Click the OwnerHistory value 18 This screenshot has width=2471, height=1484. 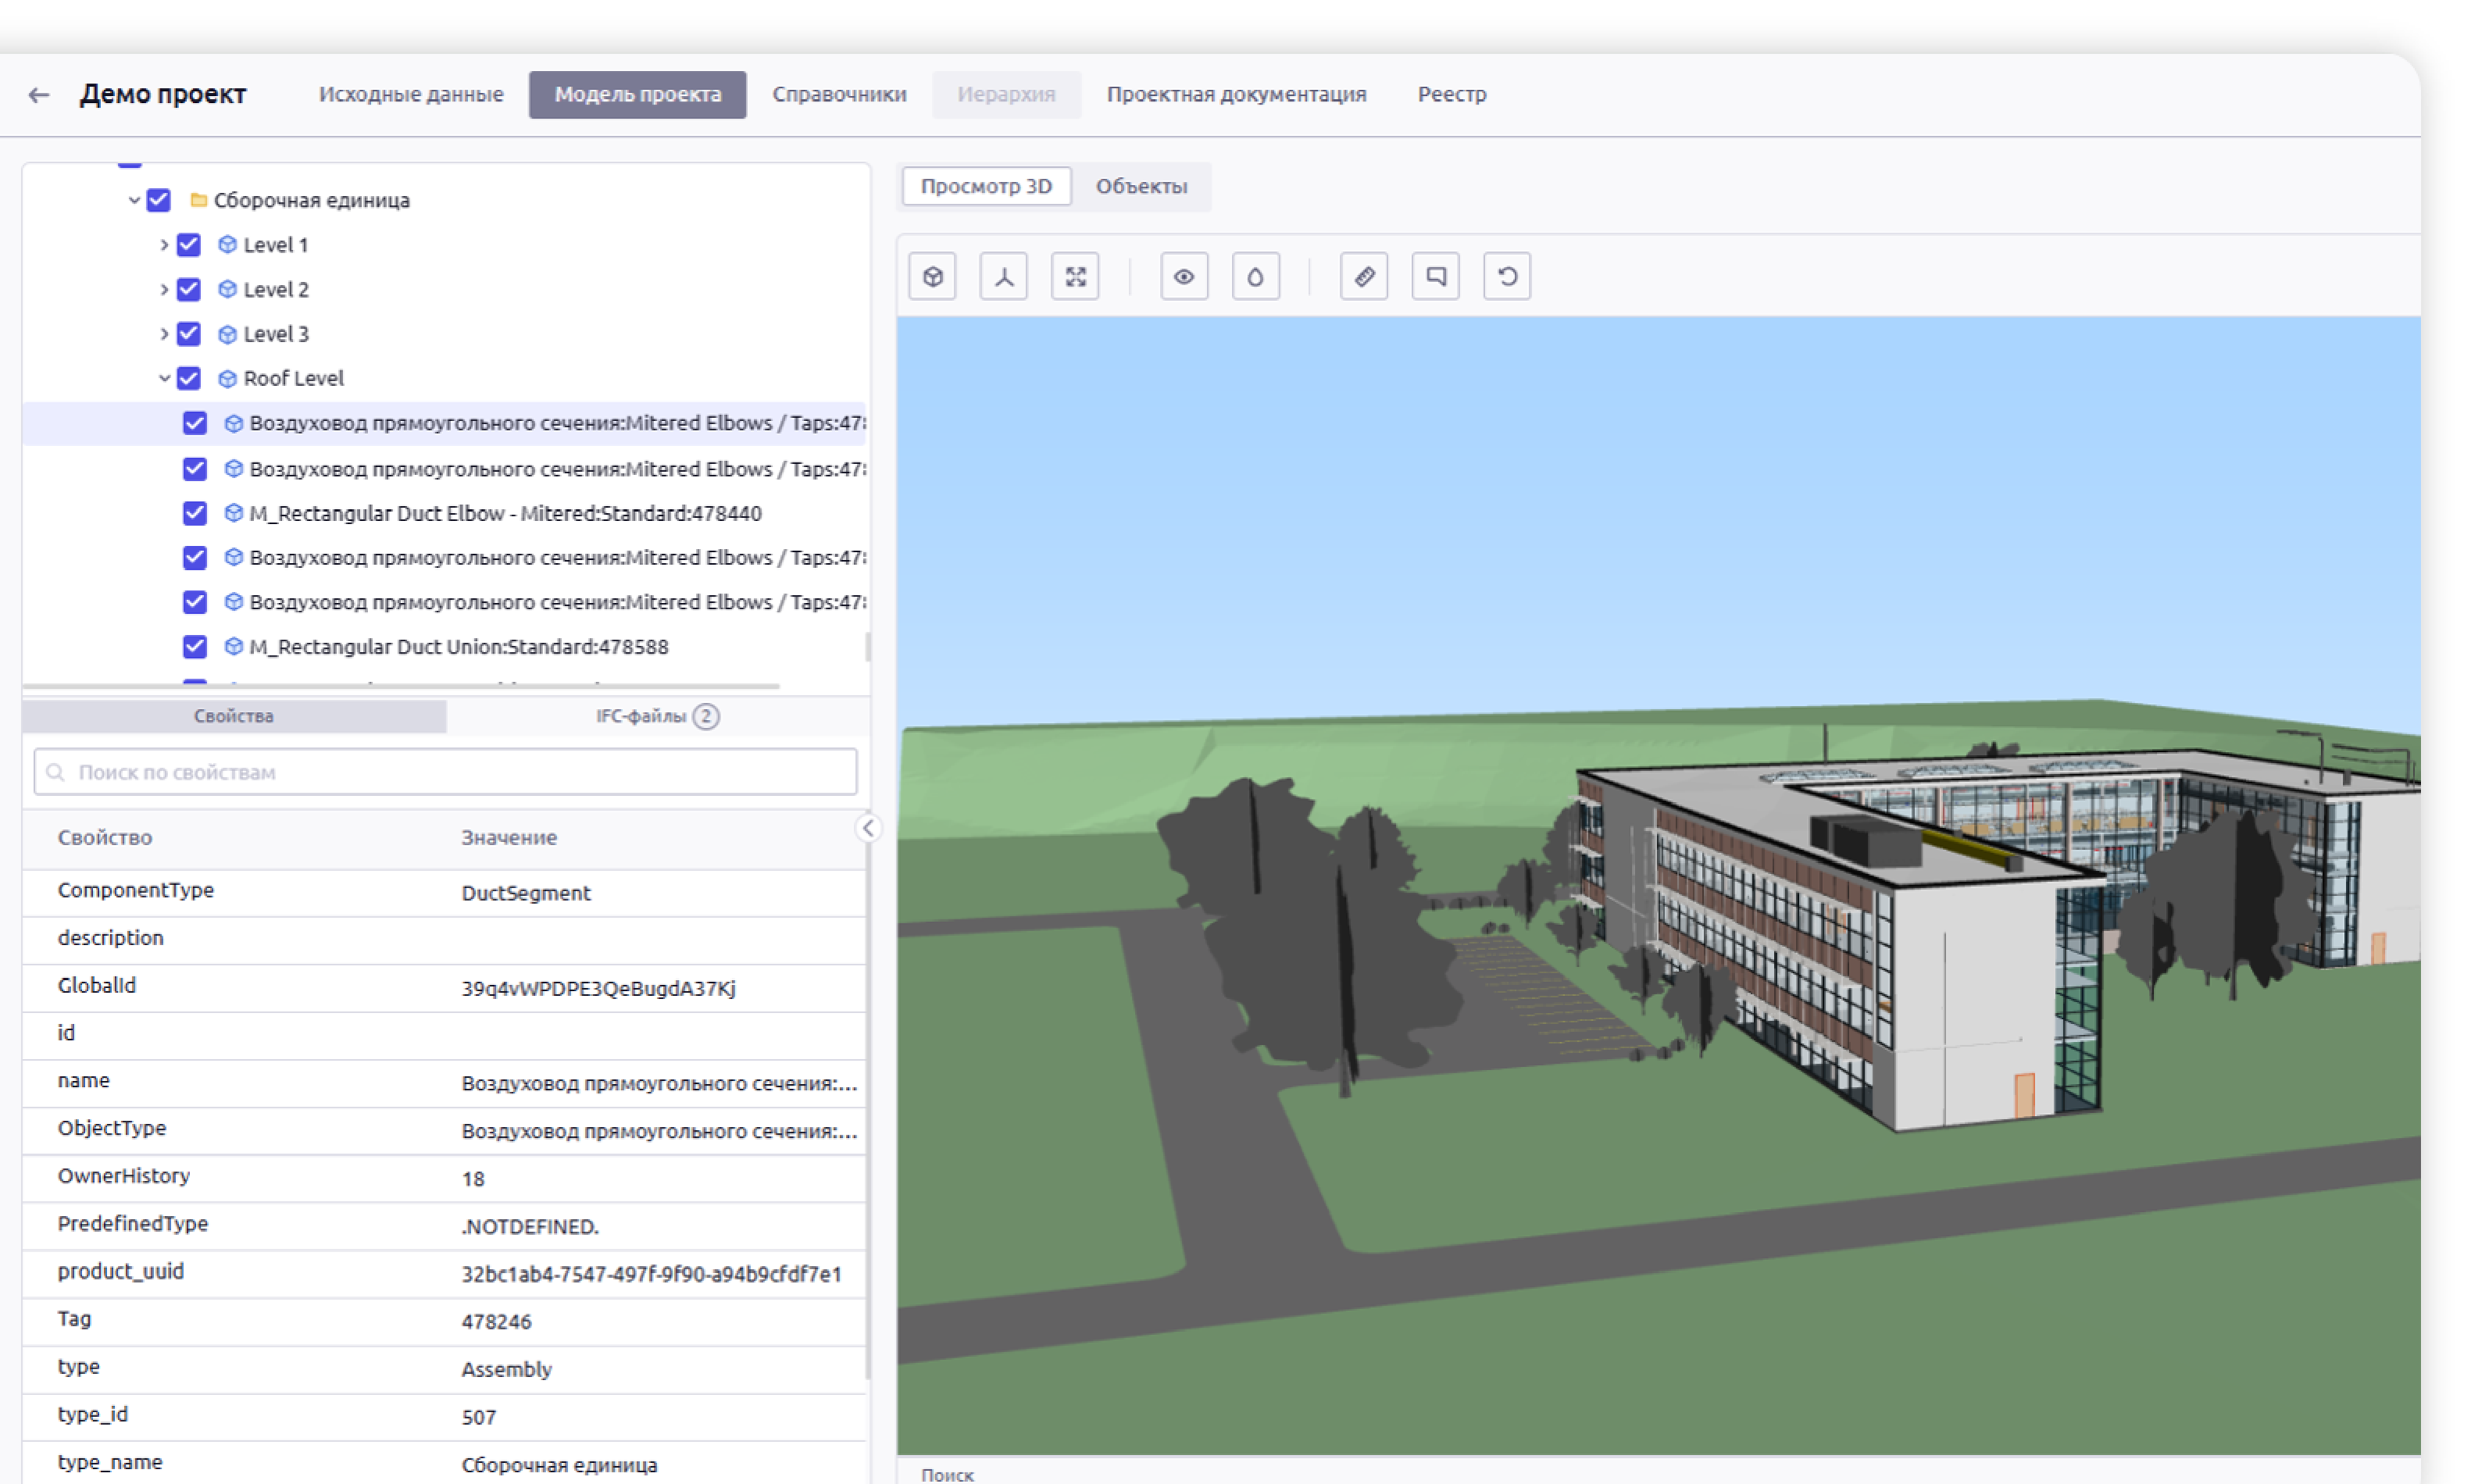[x=473, y=1179]
